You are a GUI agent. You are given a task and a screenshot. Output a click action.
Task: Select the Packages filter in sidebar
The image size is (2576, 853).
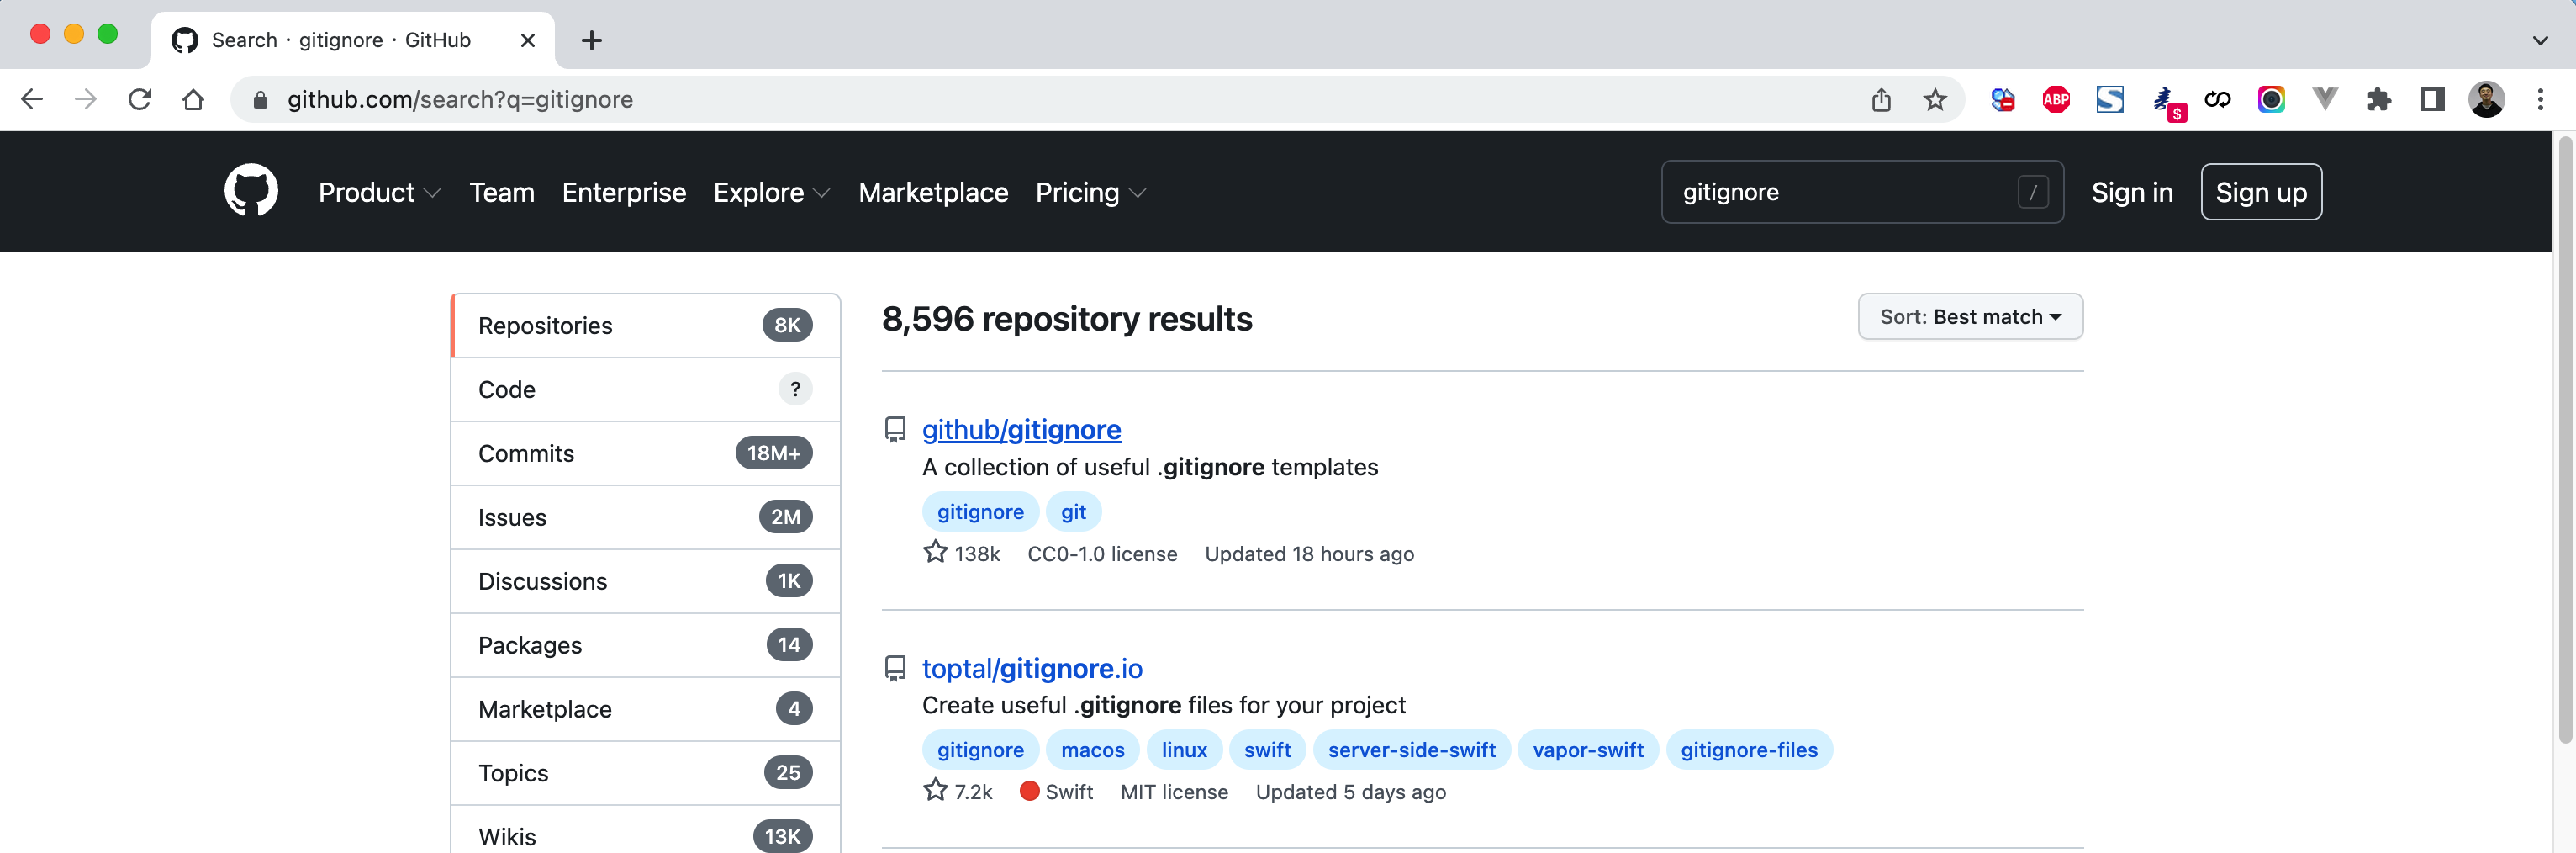[646, 645]
